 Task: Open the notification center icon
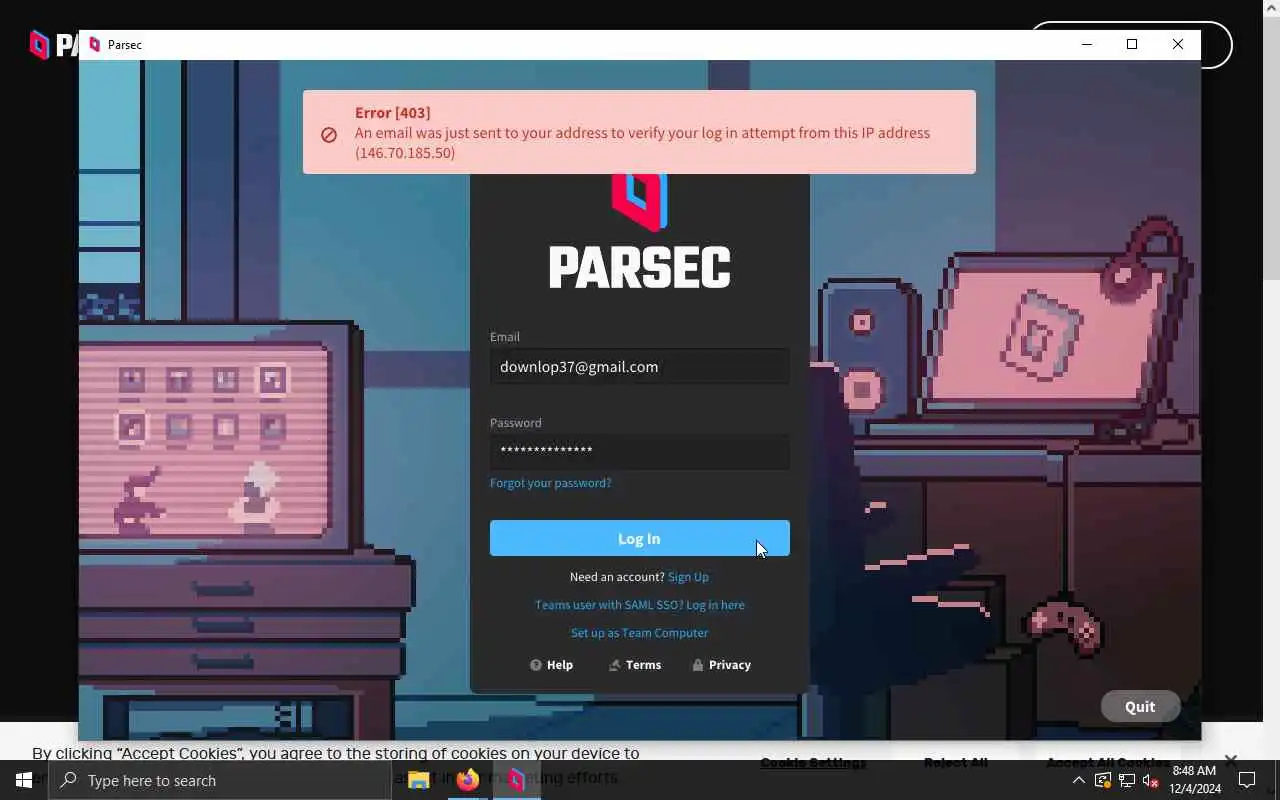tap(1247, 780)
